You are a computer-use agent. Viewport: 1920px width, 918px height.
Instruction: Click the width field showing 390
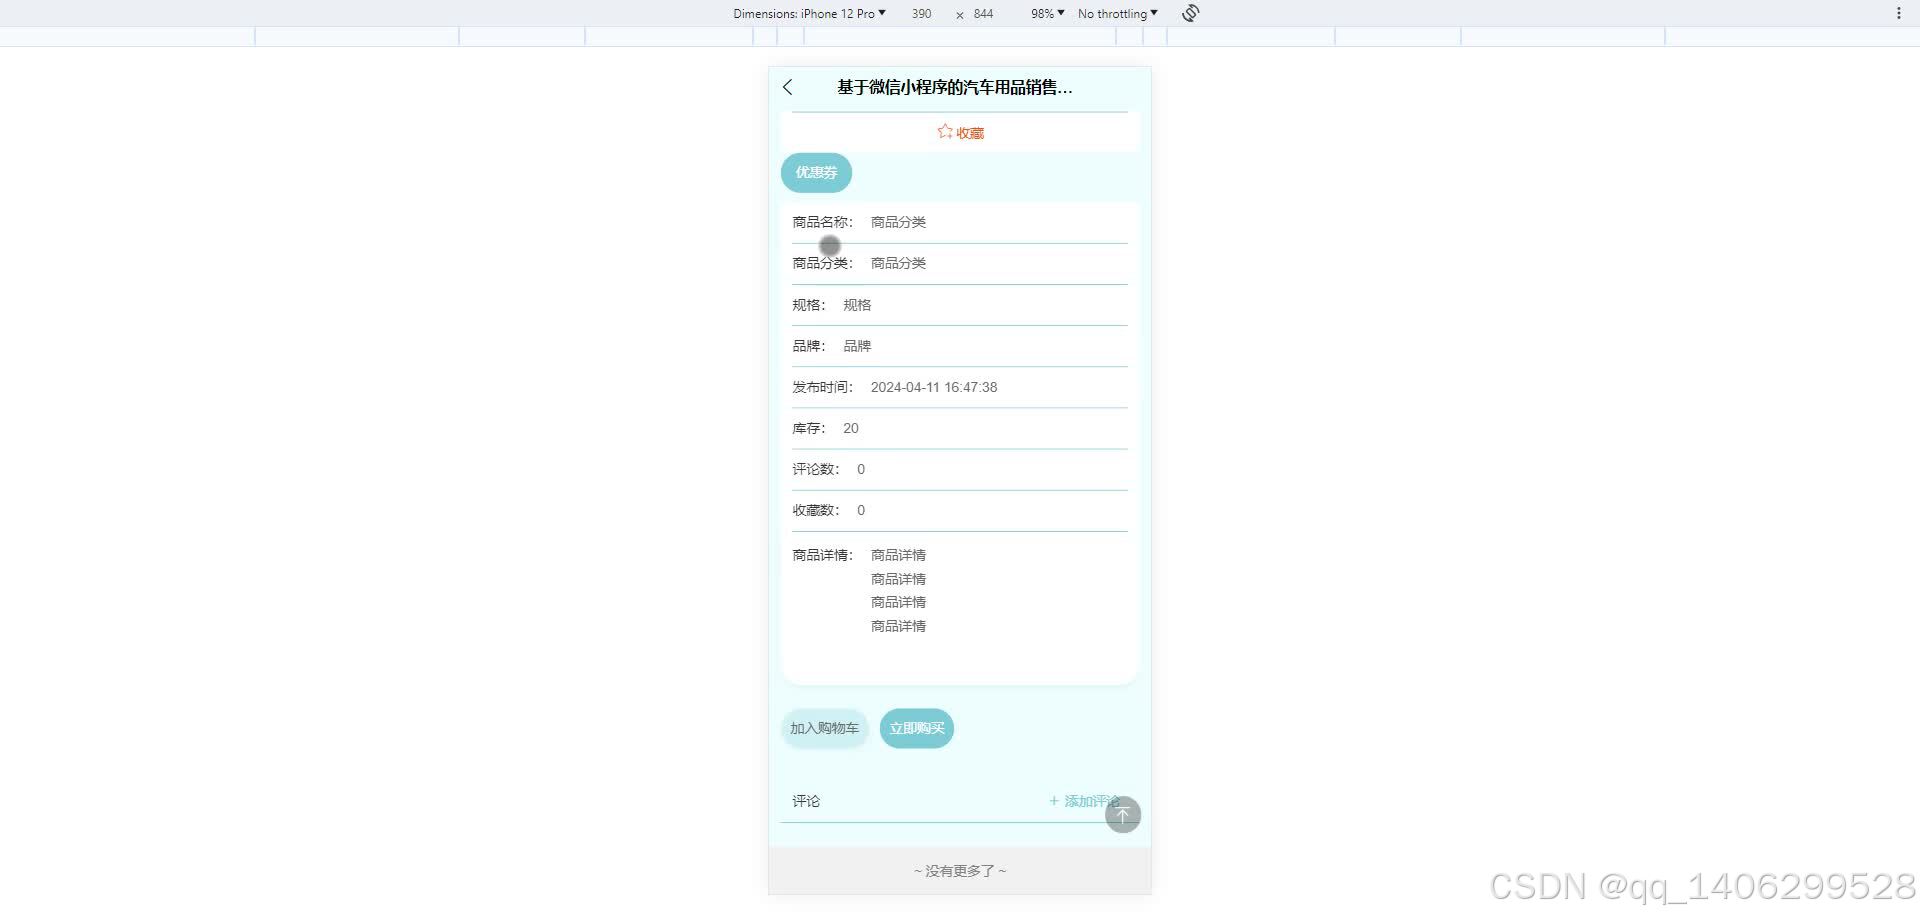[922, 14]
